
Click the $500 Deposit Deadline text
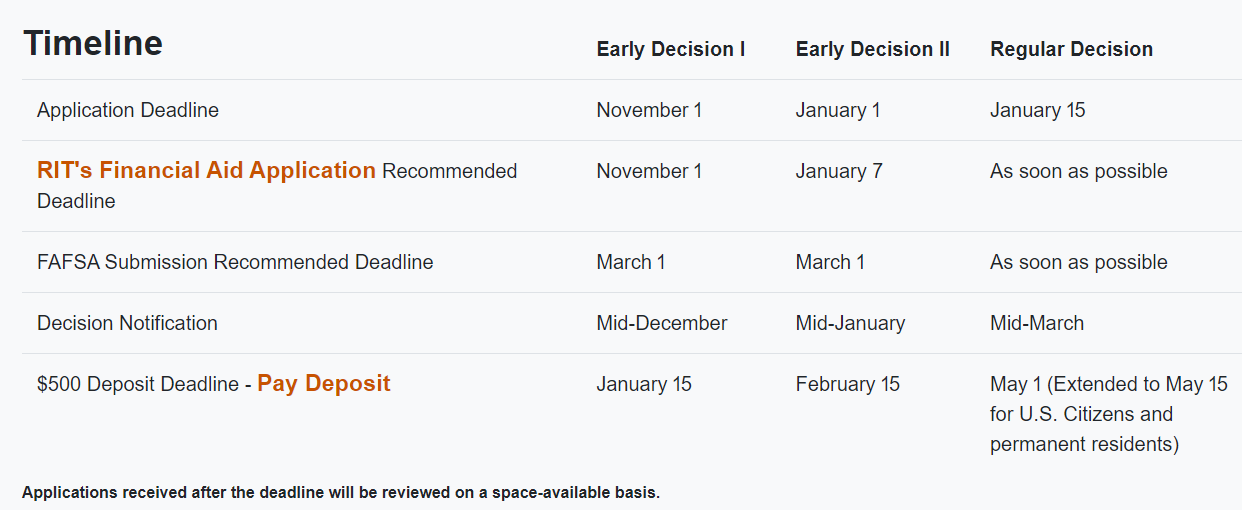pos(138,385)
